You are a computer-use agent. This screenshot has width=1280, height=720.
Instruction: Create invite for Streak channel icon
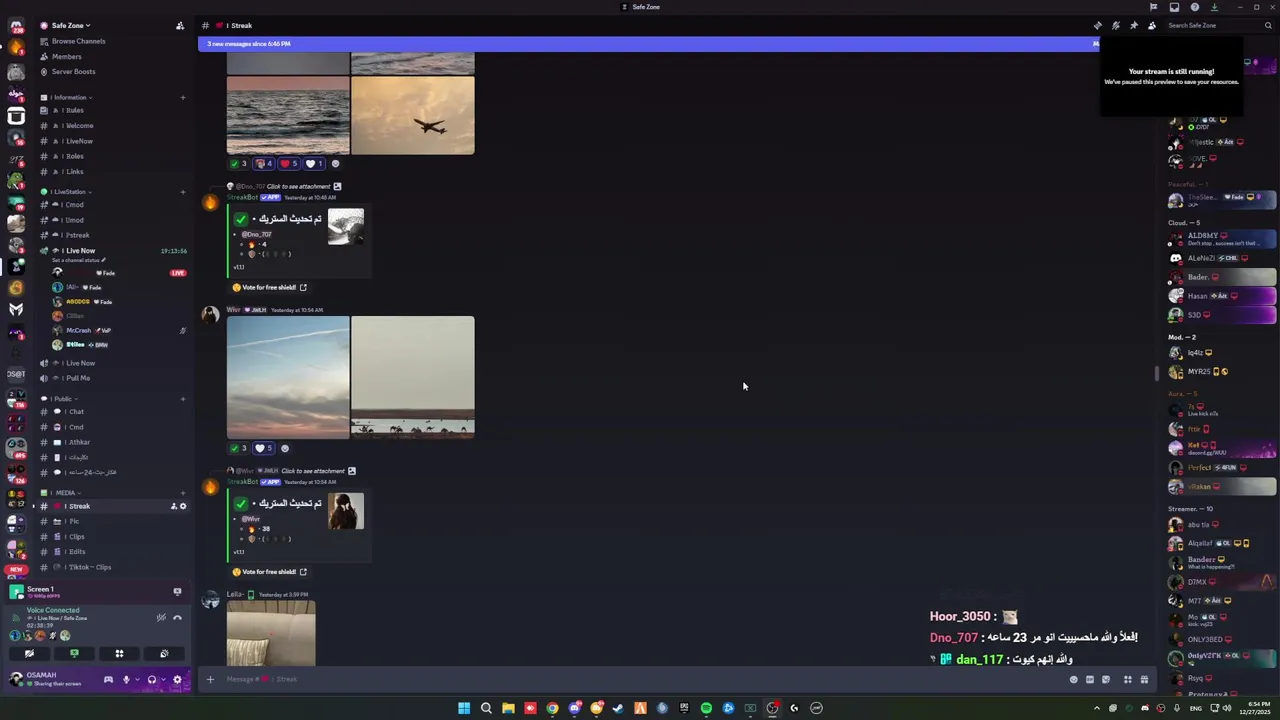(173, 506)
